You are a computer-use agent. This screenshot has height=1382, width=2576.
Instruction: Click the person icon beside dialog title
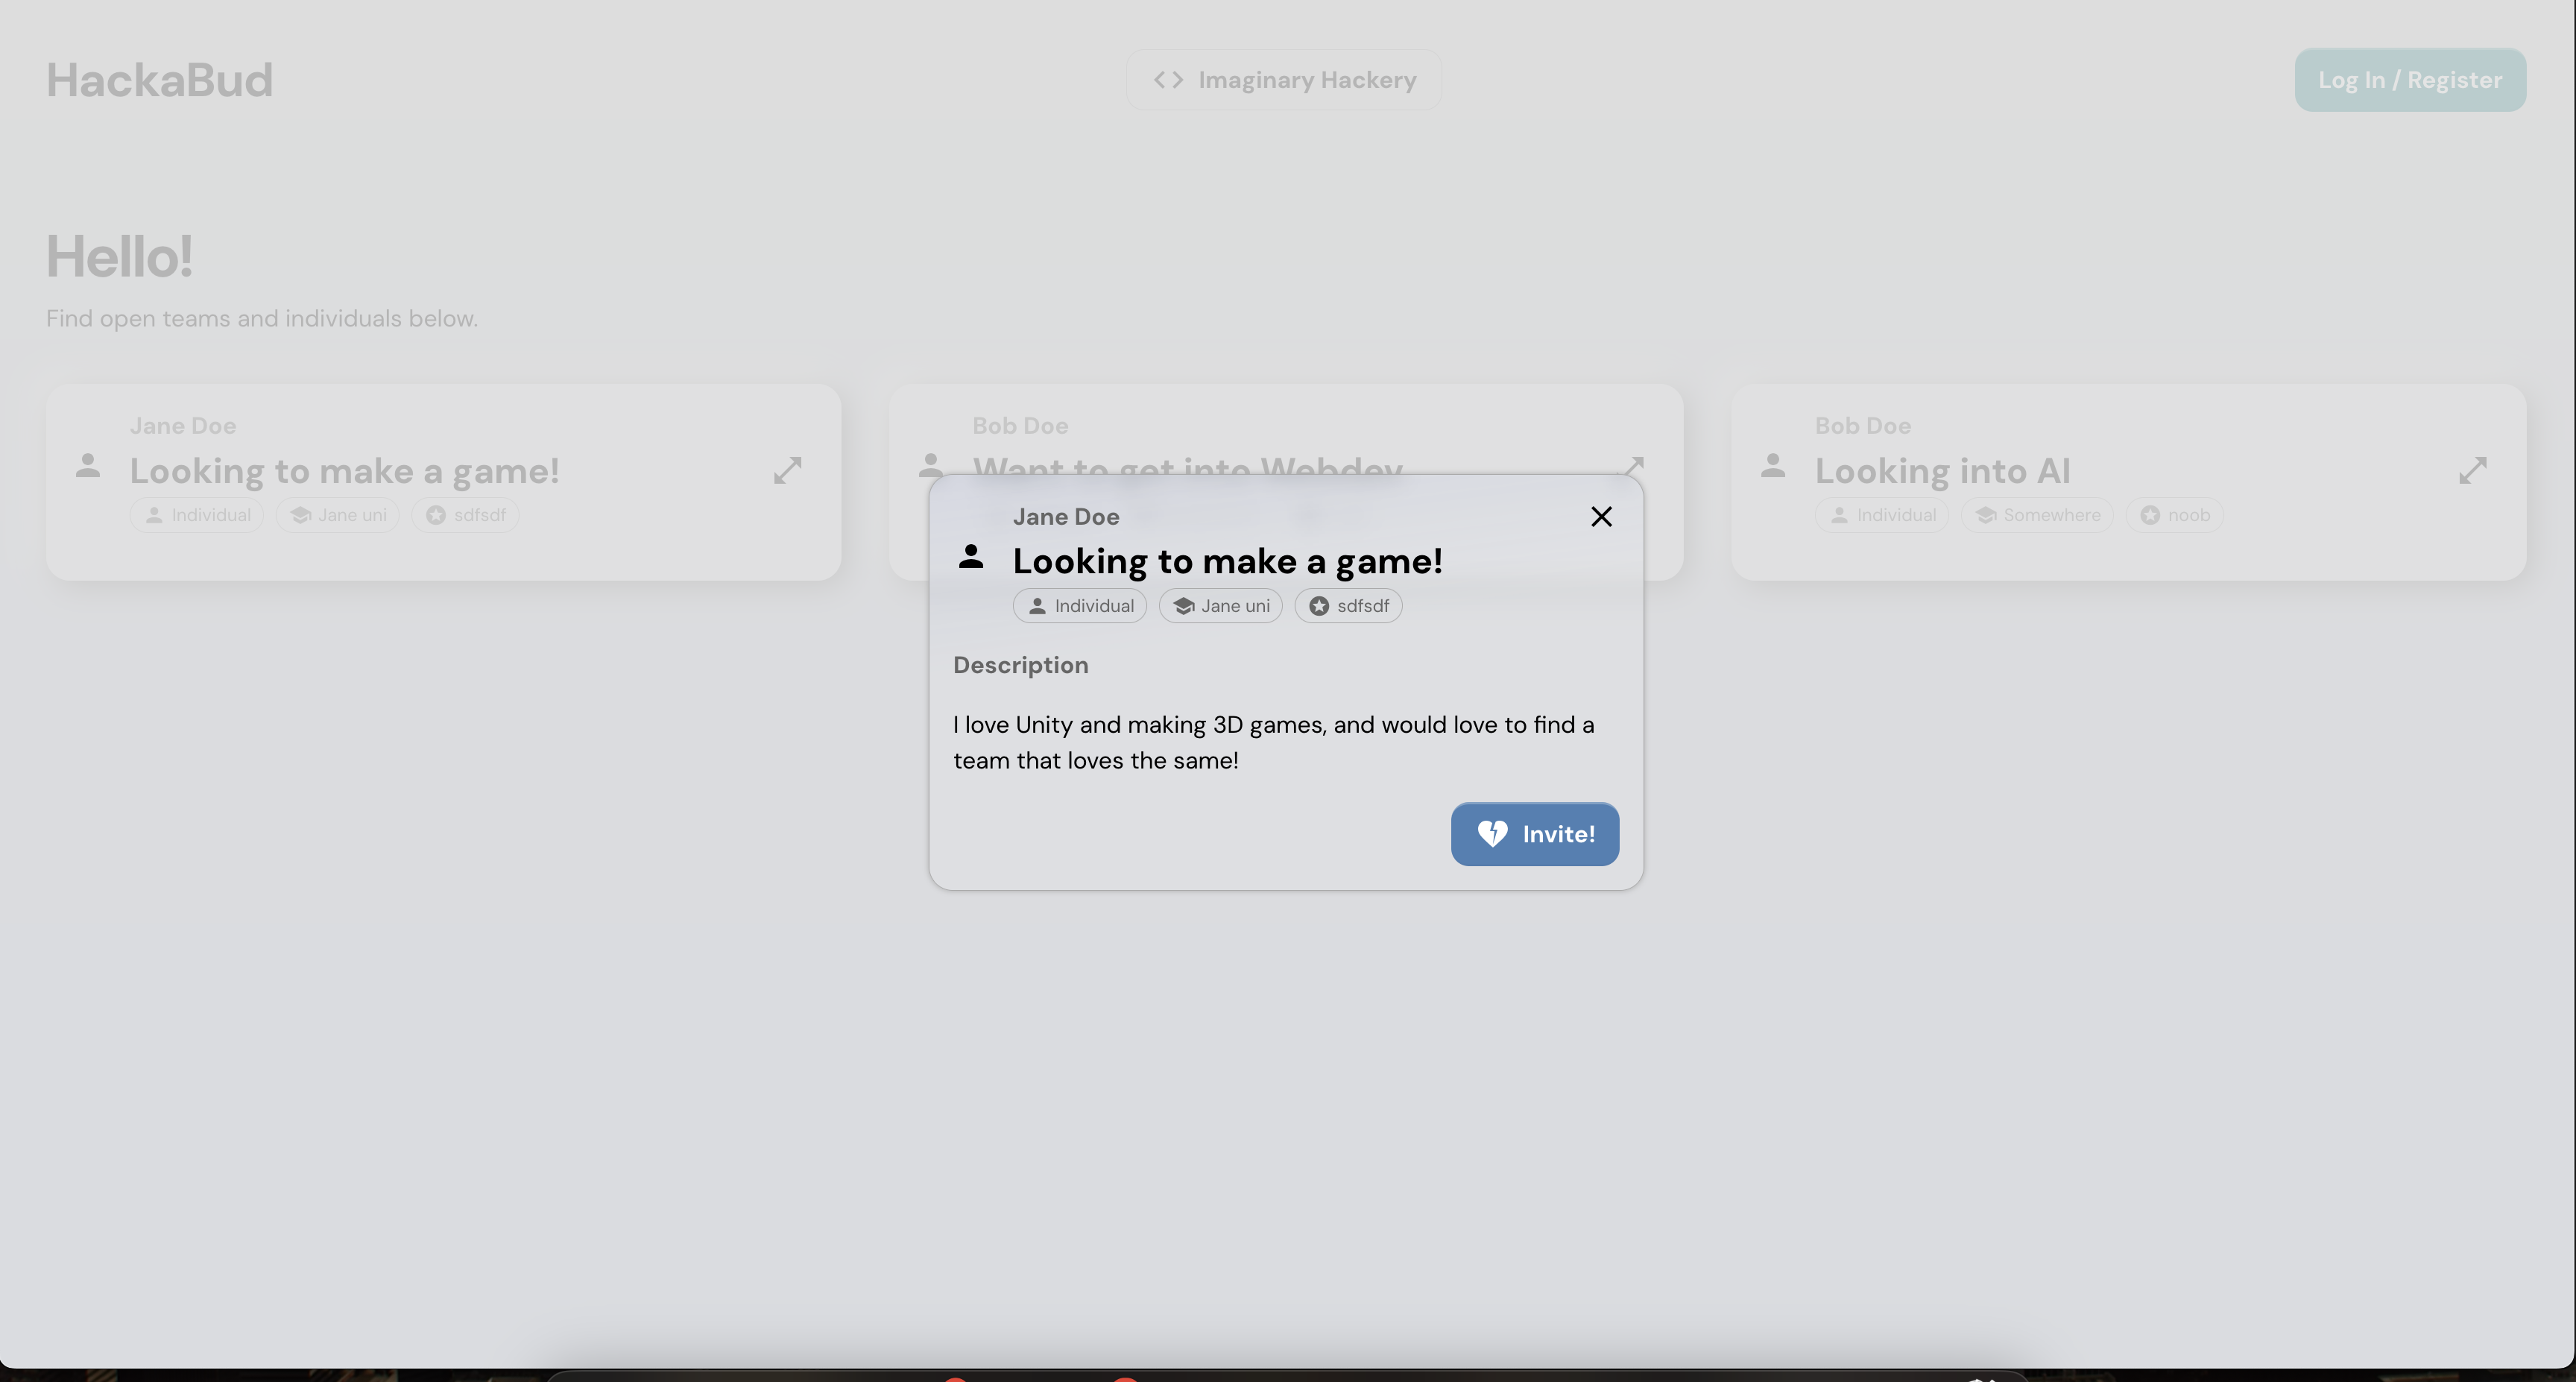pos(970,556)
